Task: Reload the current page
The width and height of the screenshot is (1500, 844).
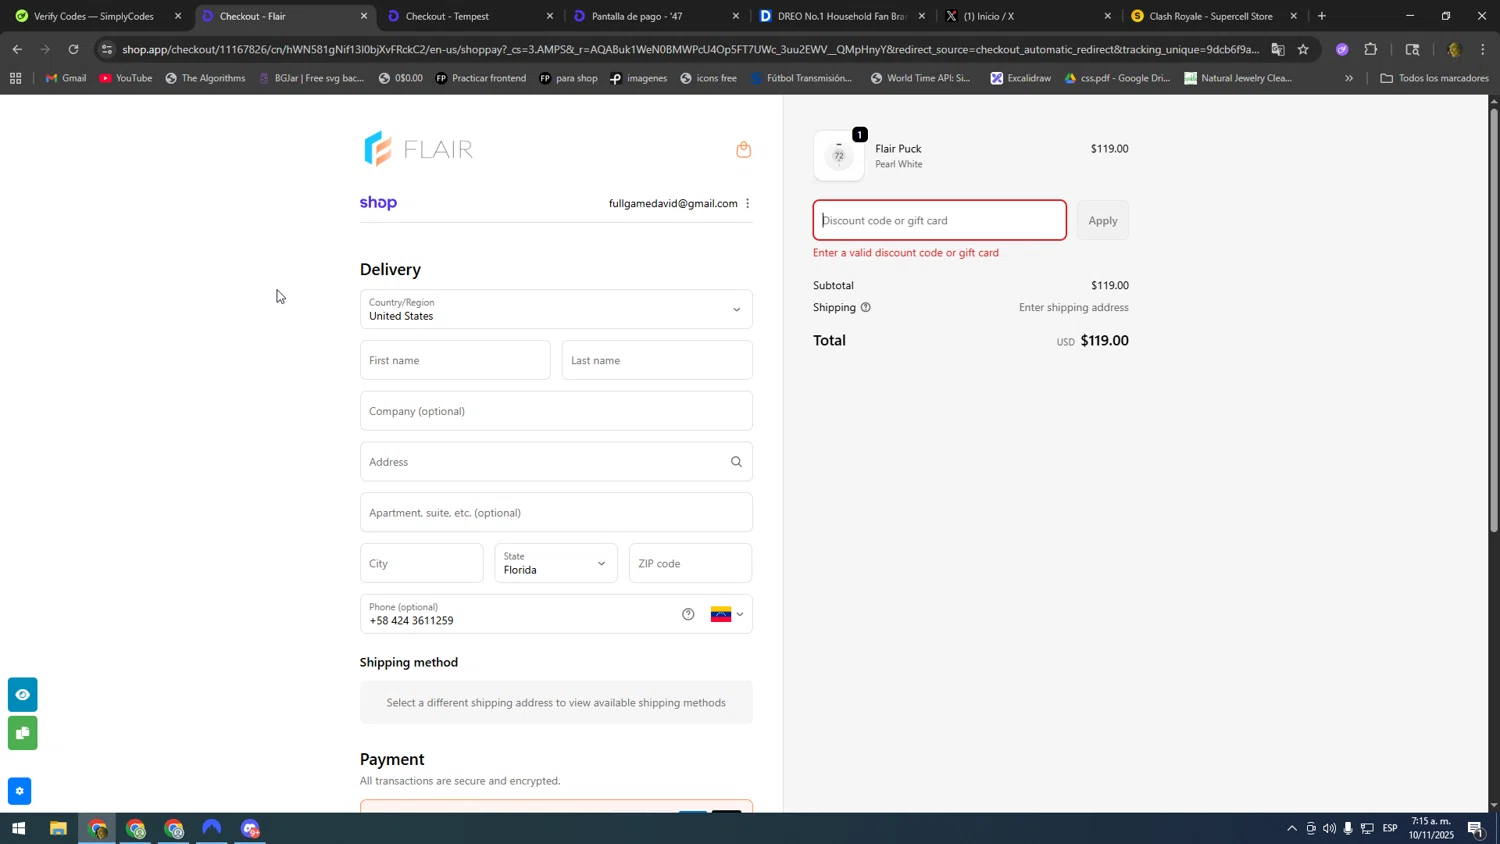Action: coord(73,49)
